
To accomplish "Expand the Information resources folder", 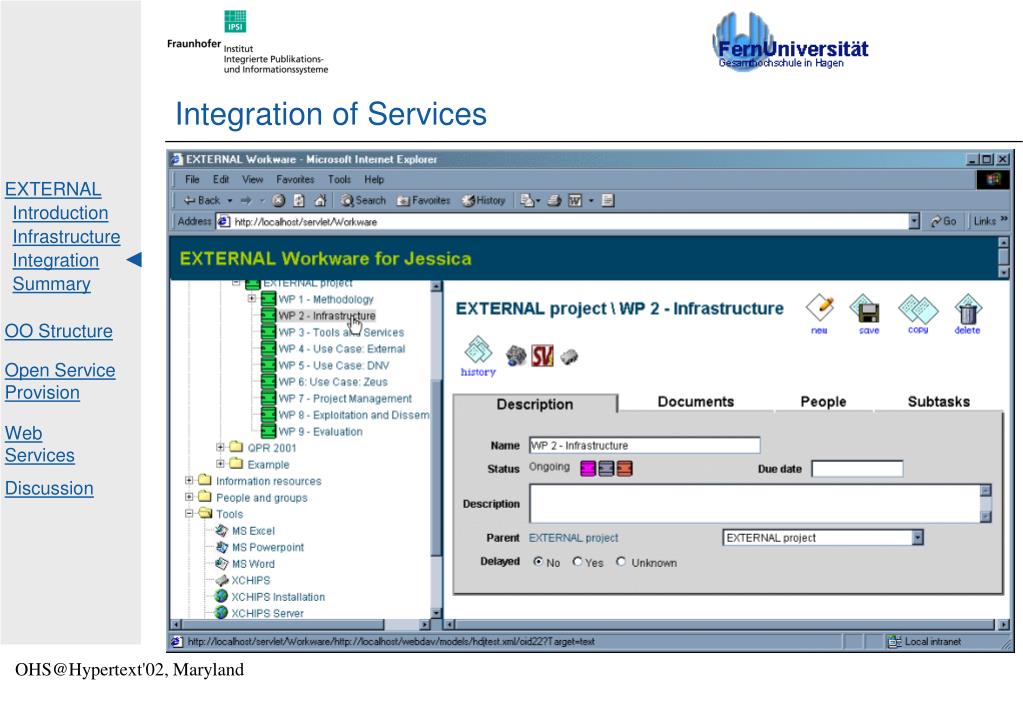I will click(189, 480).
